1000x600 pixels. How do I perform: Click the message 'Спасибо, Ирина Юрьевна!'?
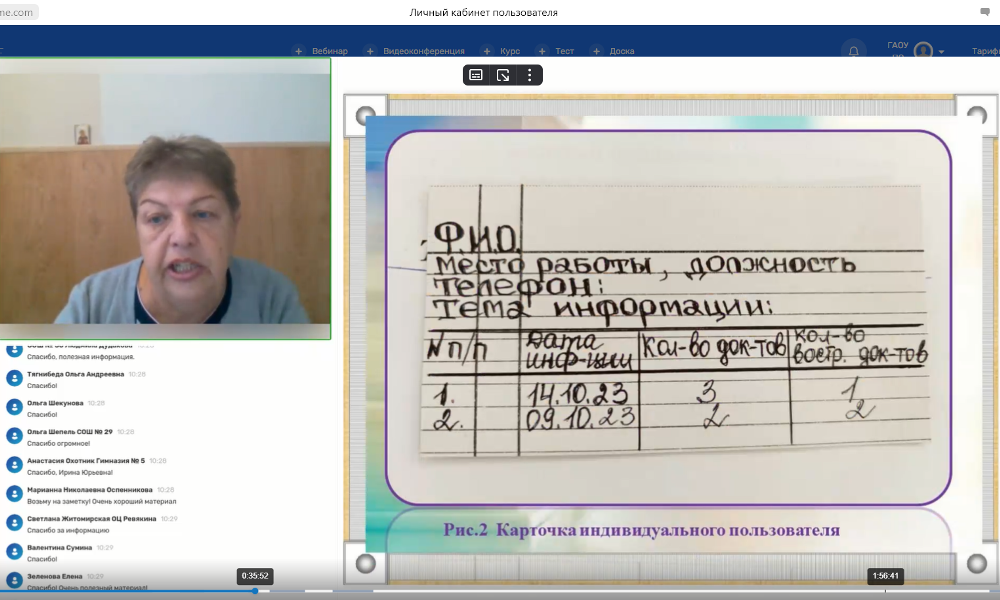[70, 472]
